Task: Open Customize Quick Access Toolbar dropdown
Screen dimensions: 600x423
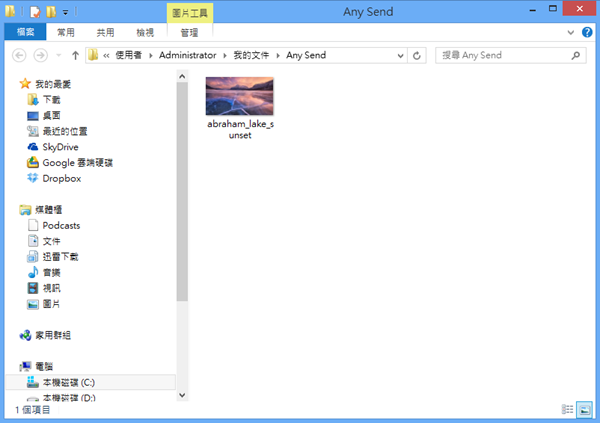Action: (65, 13)
